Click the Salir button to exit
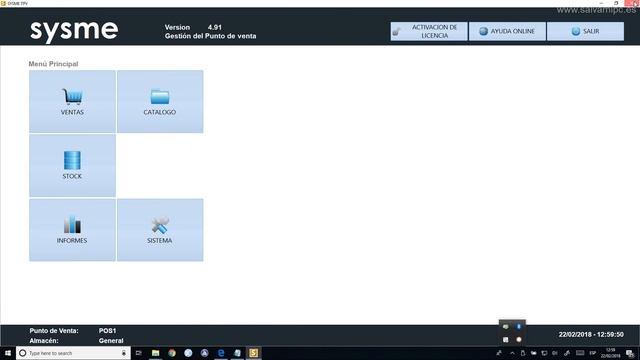The height and width of the screenshot is (360, 640). coord(585,31)
